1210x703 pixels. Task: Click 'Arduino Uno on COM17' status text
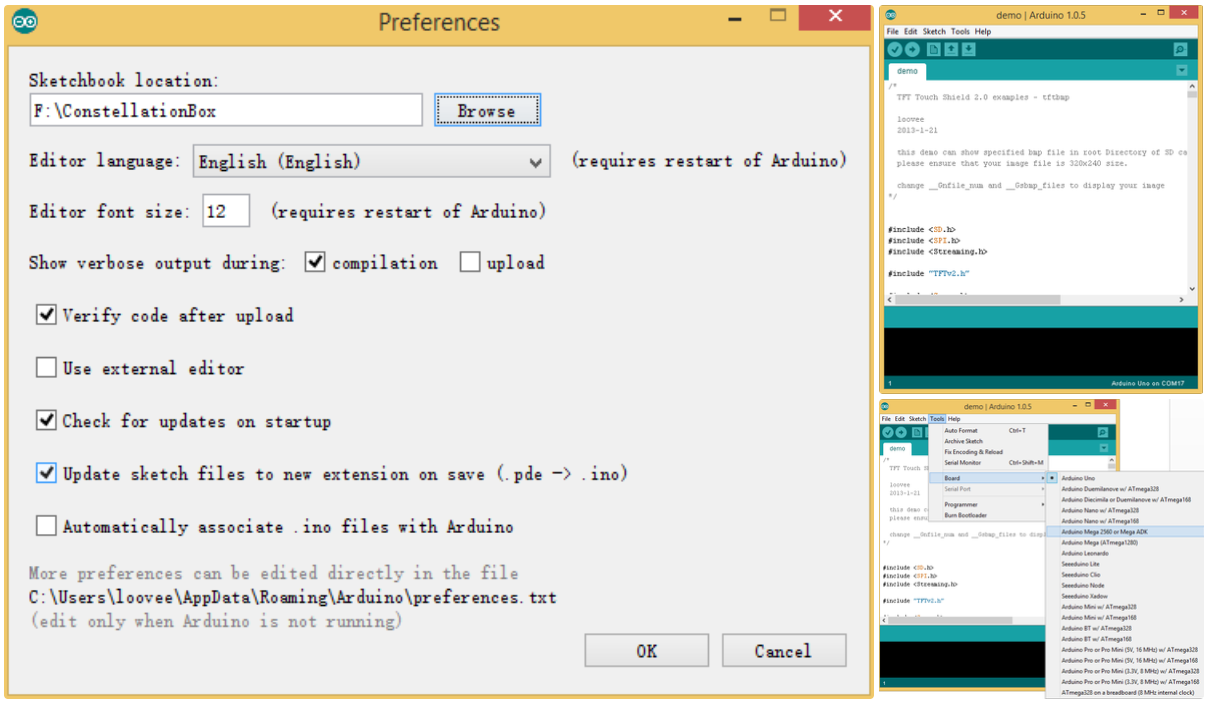pyautogui.click(x=1147, y=383)
